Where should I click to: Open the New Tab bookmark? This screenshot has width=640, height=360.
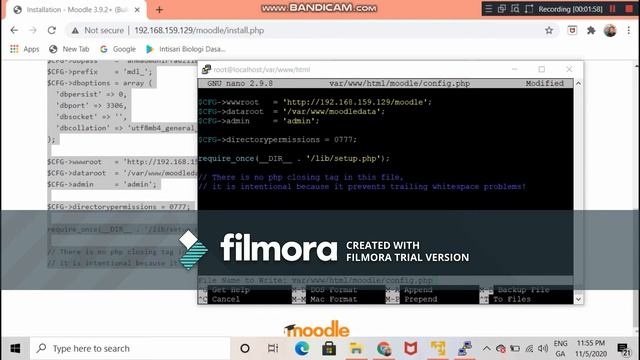tap(69, 49)
